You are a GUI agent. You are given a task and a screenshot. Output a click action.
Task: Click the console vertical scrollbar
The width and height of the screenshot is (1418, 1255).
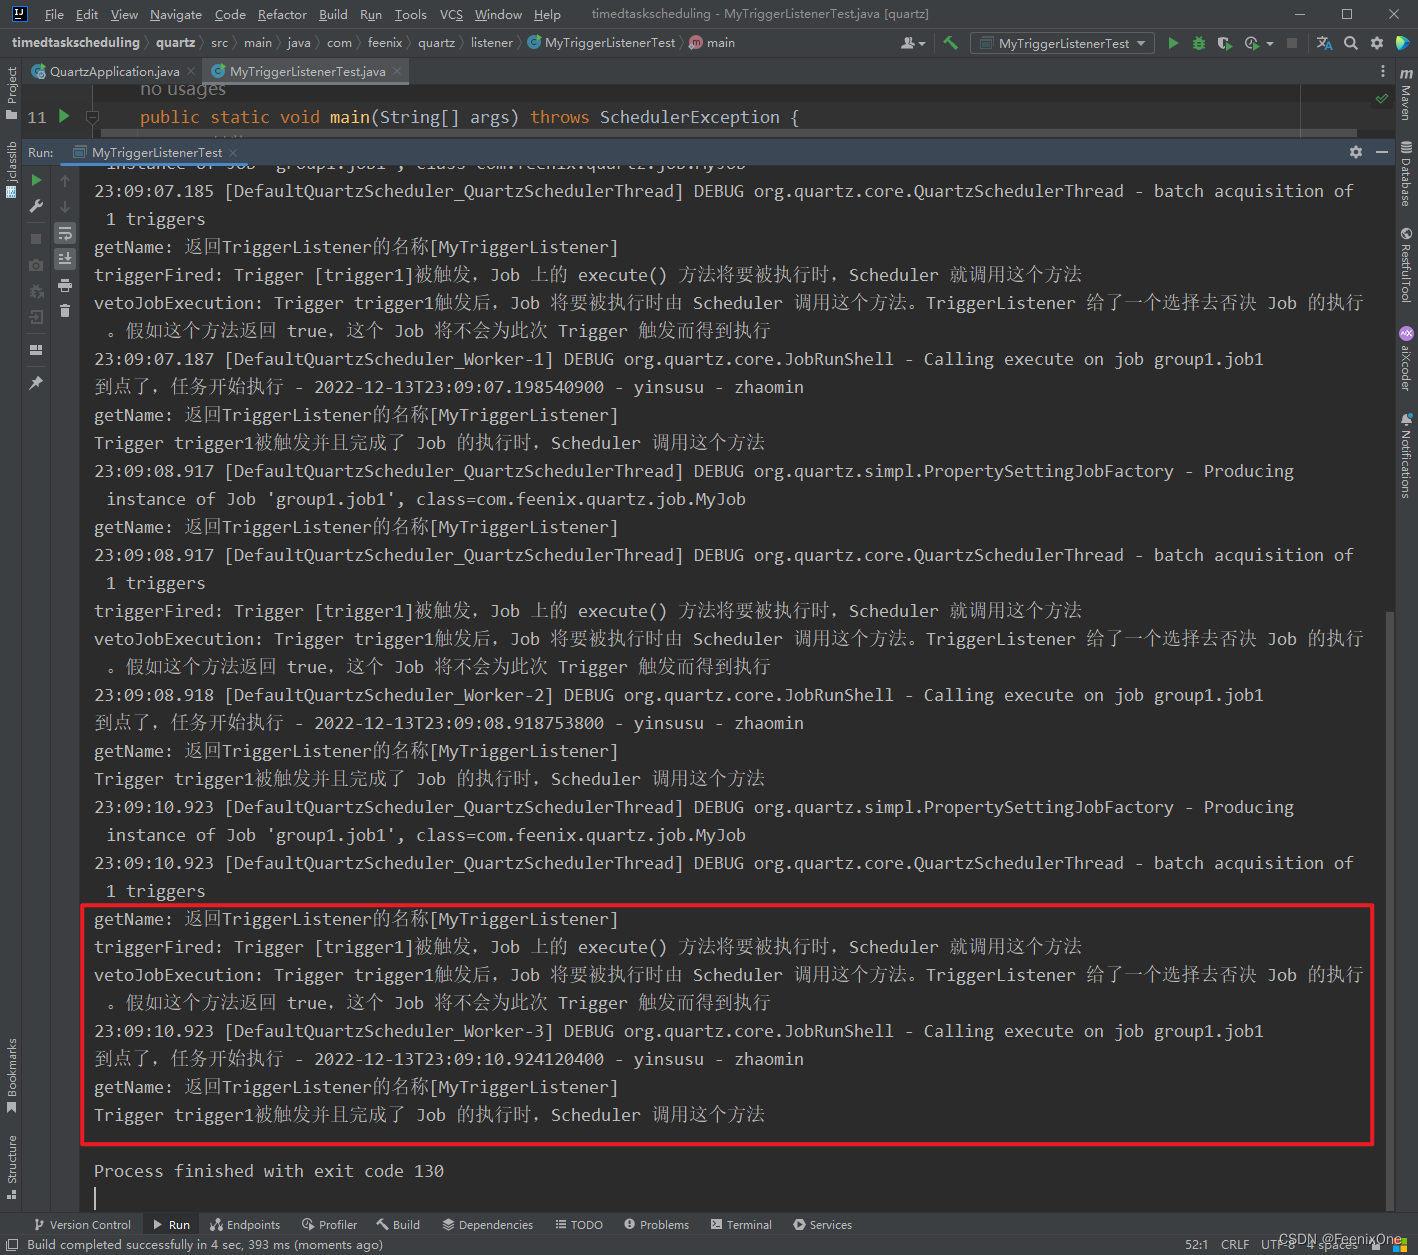pyautogui.click(x=1388, y=910)
